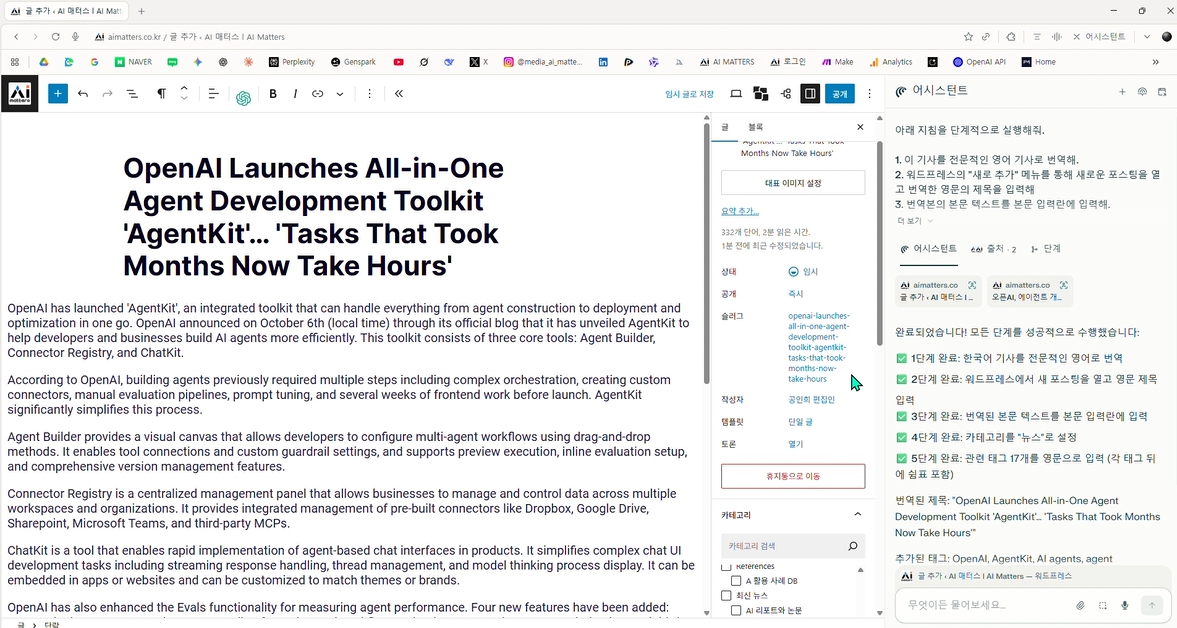Check the 최신 뉴스 category checkbox
The width and height of the screenshot is (1177, 628).
coord(727,596)
